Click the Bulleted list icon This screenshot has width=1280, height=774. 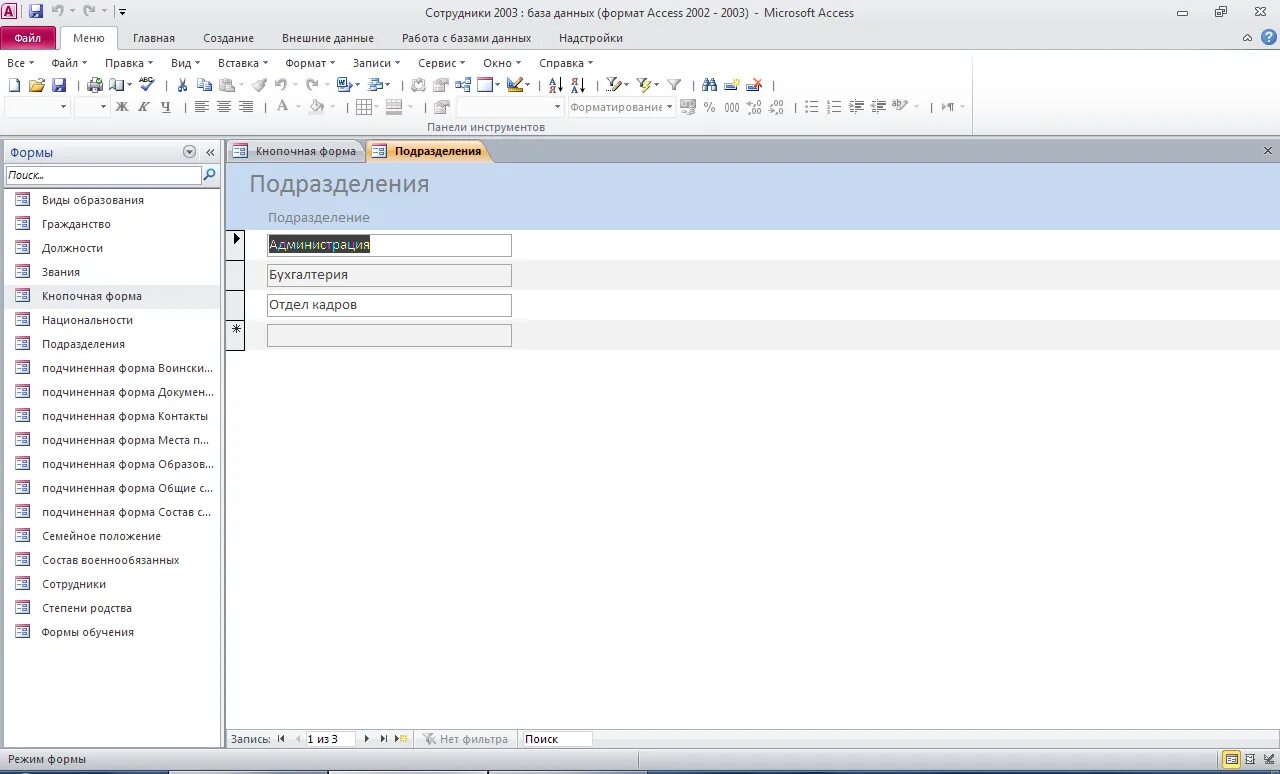[x=811, y=107]
